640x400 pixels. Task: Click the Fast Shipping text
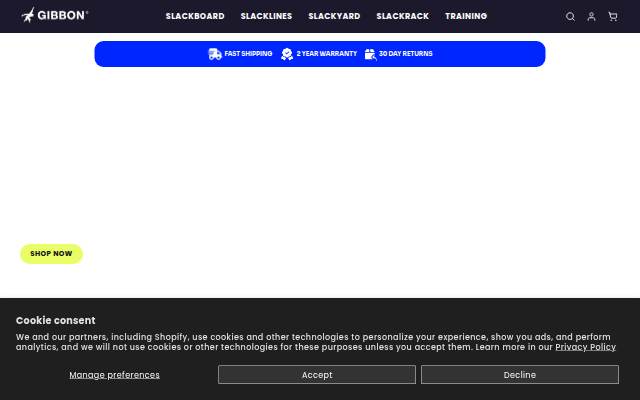click(248, 53)
